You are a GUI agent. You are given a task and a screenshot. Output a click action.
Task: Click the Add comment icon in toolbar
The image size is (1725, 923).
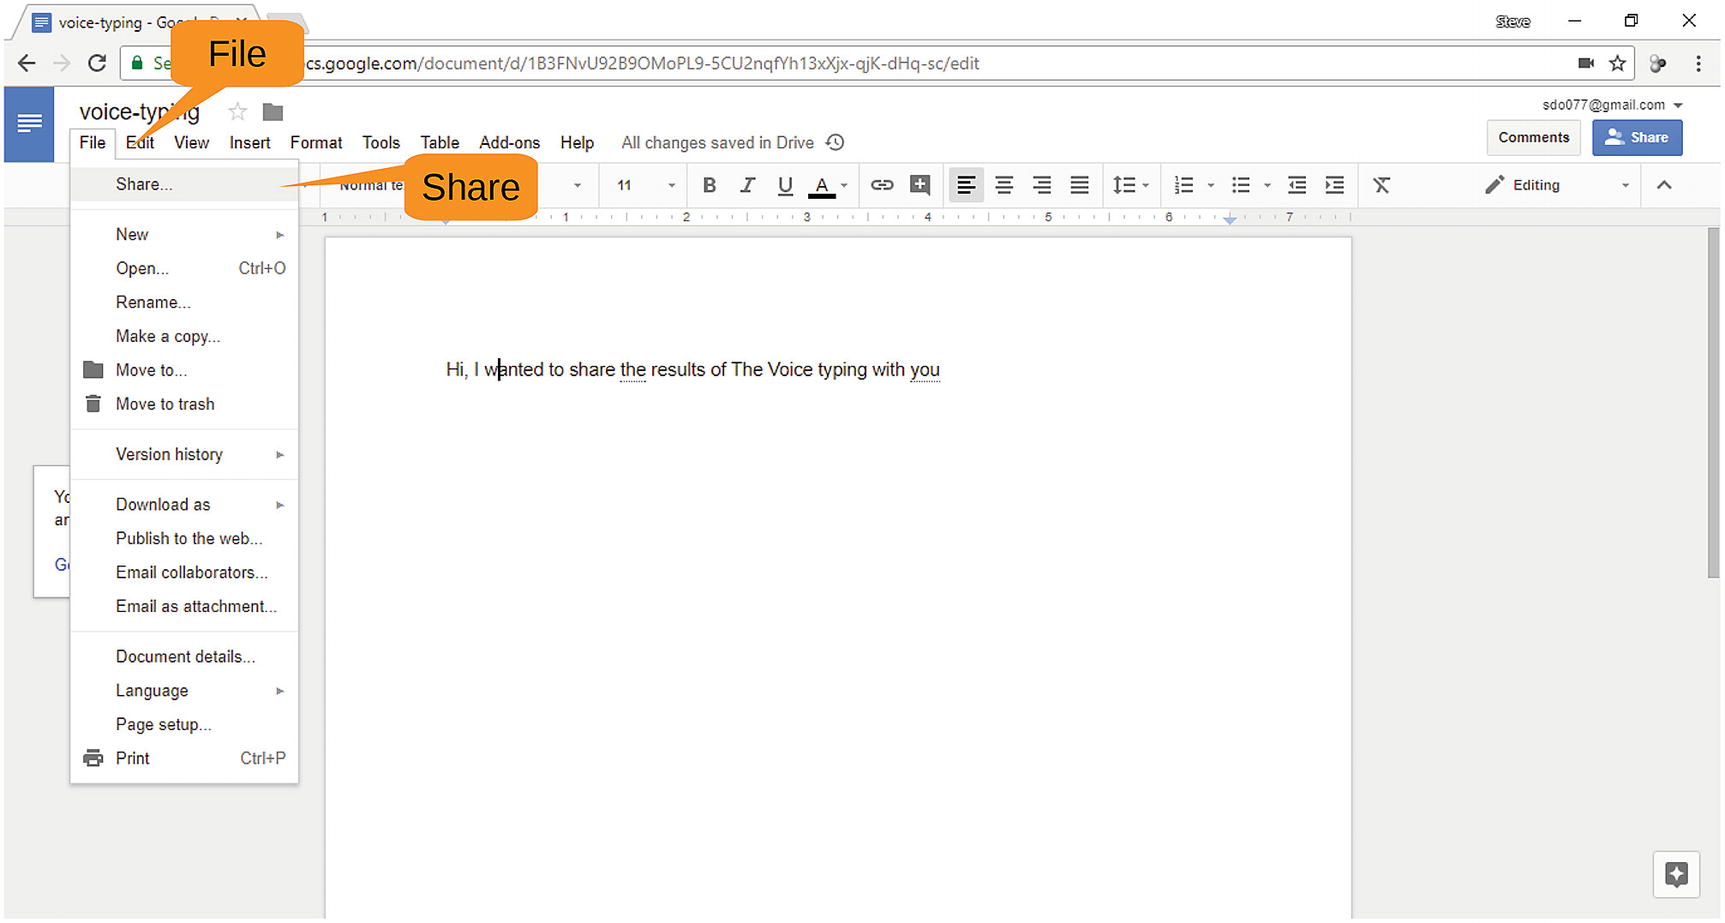coord(920,185)
